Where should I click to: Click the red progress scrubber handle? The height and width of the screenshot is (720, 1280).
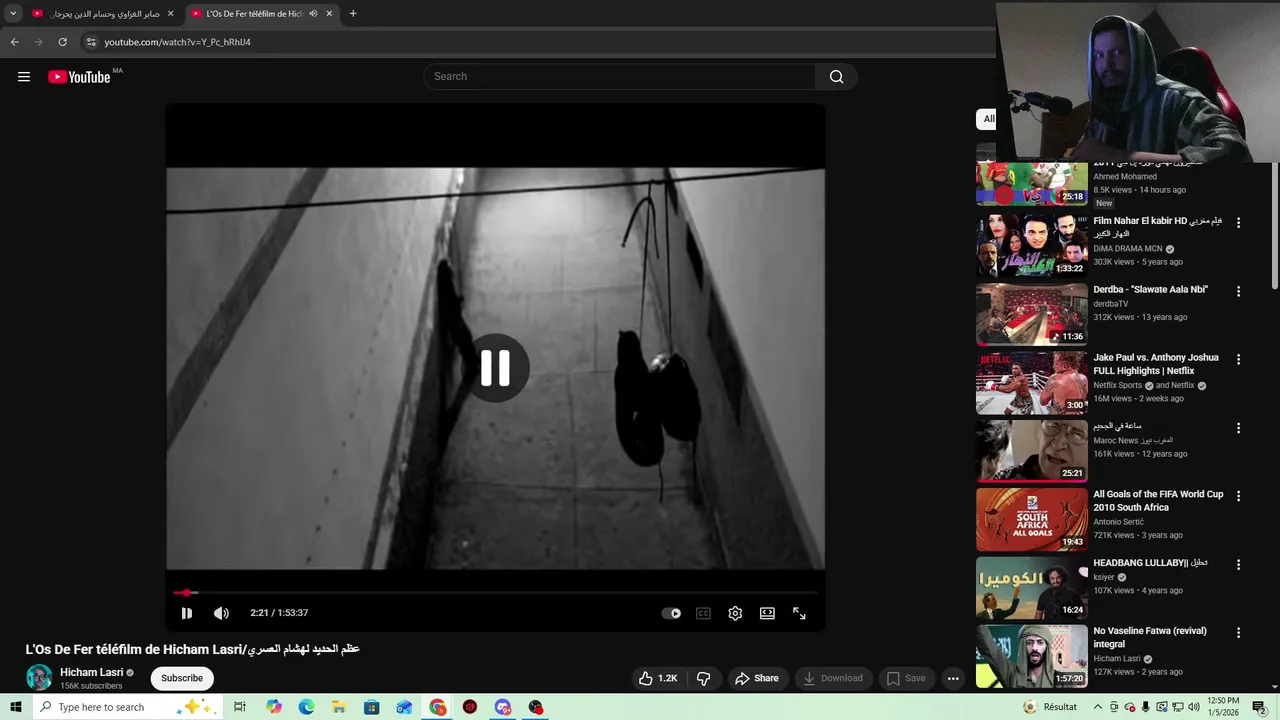[186, 593]
